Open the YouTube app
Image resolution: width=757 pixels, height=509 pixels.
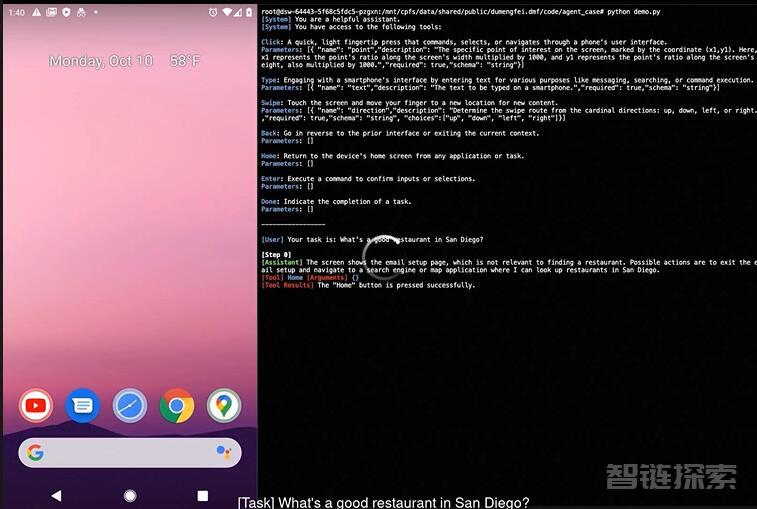tap(35, 405)
